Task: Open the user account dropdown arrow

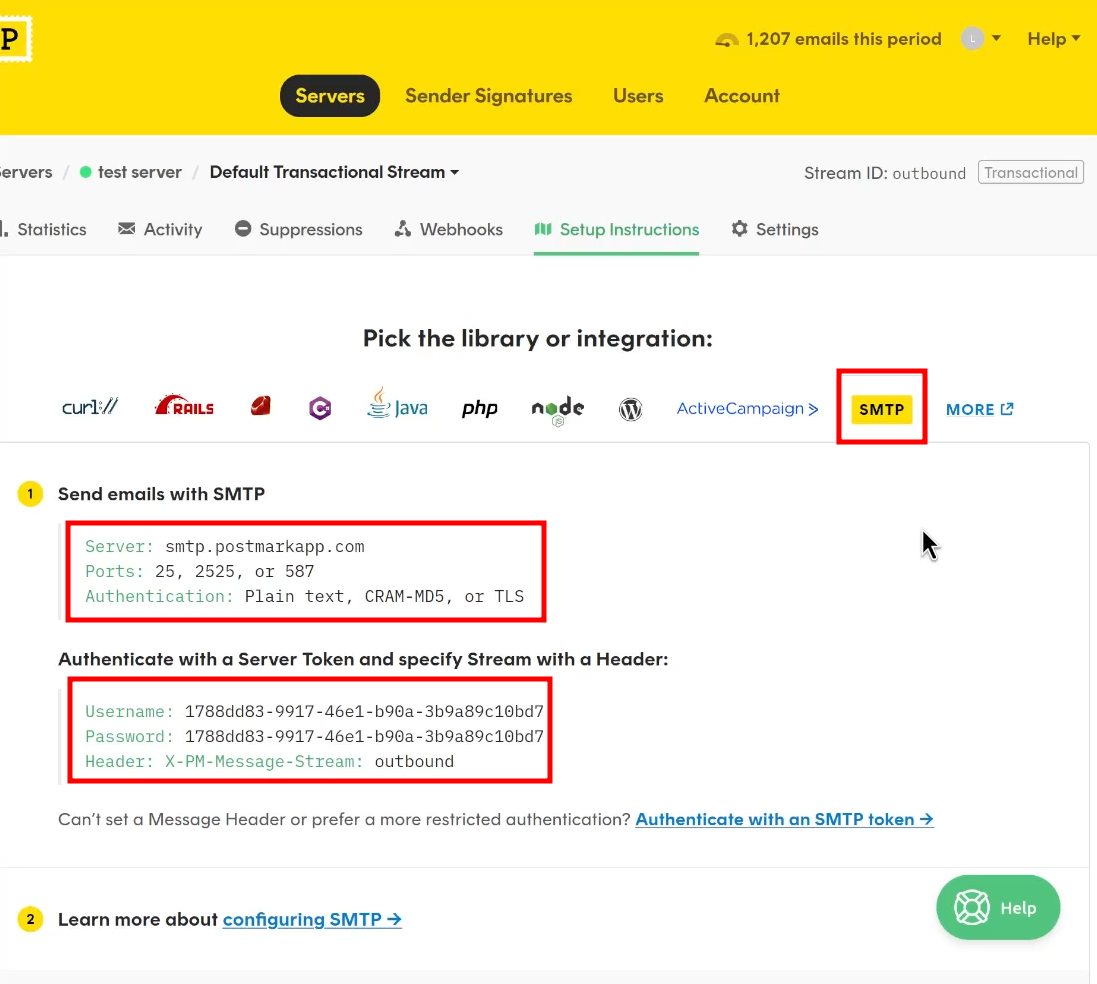Action: point(996,38)
